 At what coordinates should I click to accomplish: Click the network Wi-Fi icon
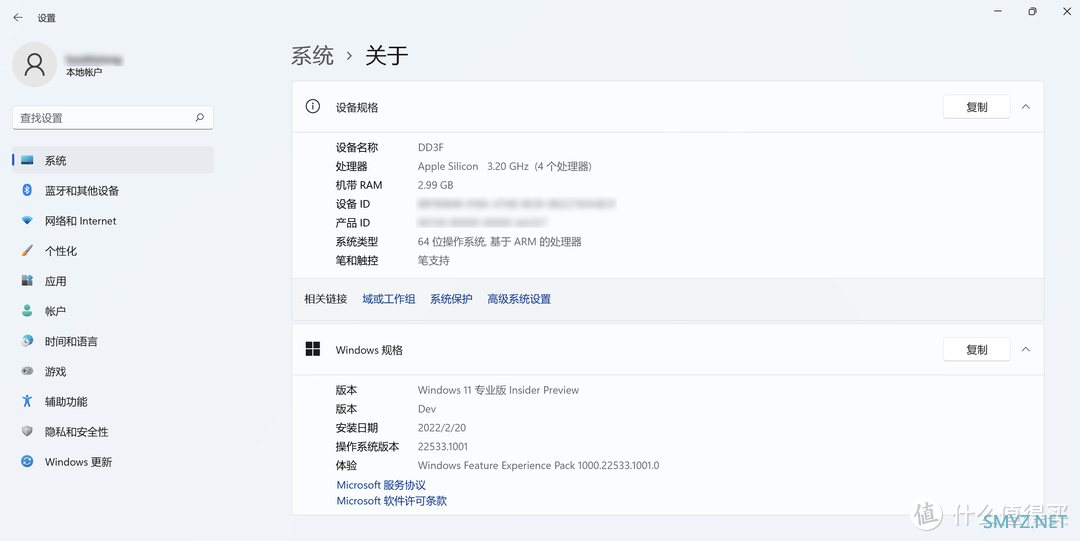(27, 221)
